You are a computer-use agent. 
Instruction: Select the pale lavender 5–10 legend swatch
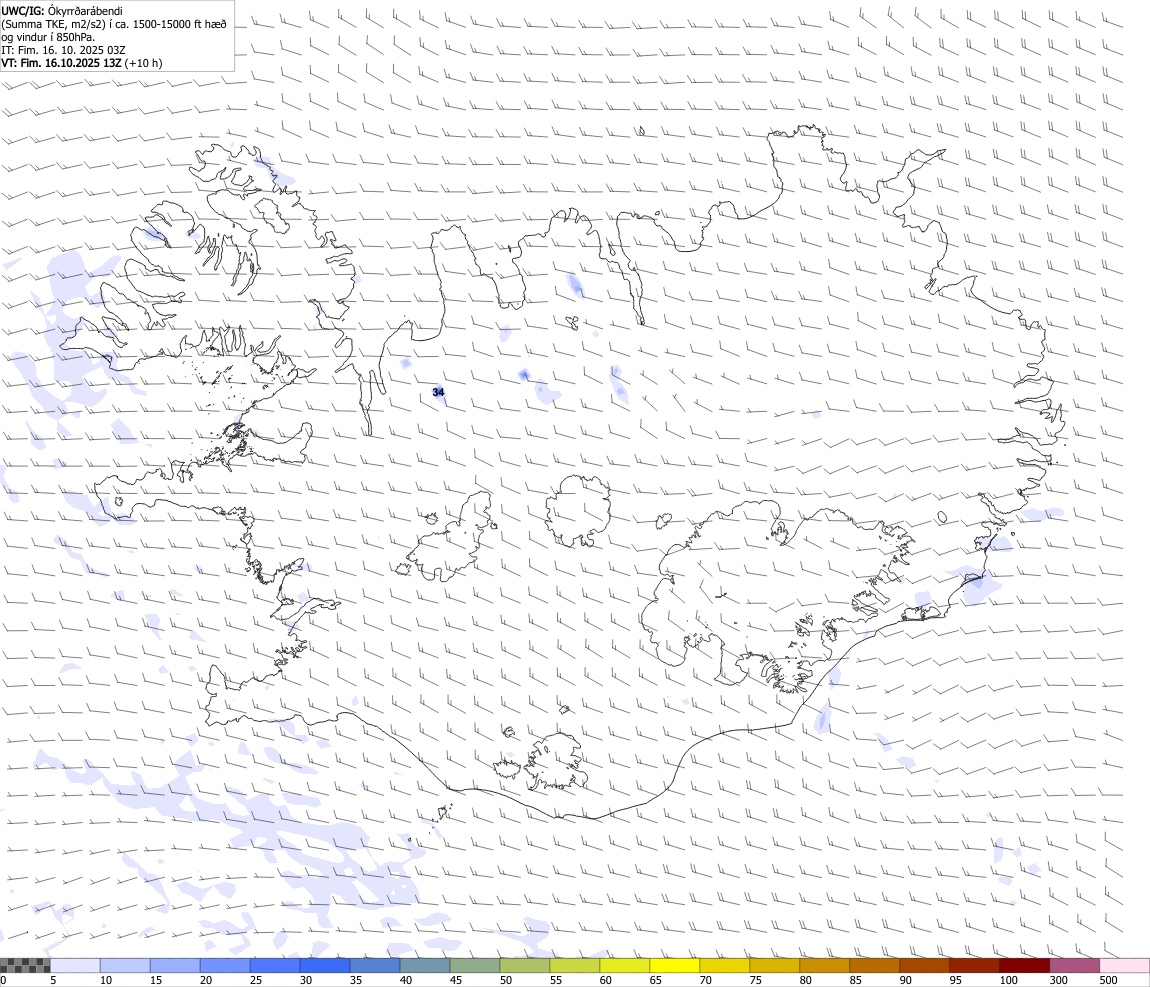click(x=75, y=965)
